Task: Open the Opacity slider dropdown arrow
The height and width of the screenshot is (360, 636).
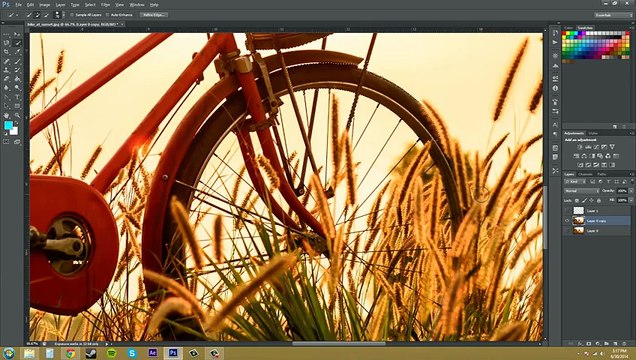Action: [x=631, y=191]
